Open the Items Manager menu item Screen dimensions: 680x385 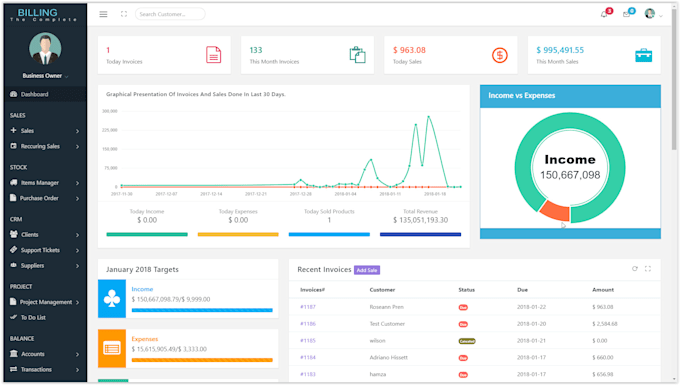click(x=45, y=183)
